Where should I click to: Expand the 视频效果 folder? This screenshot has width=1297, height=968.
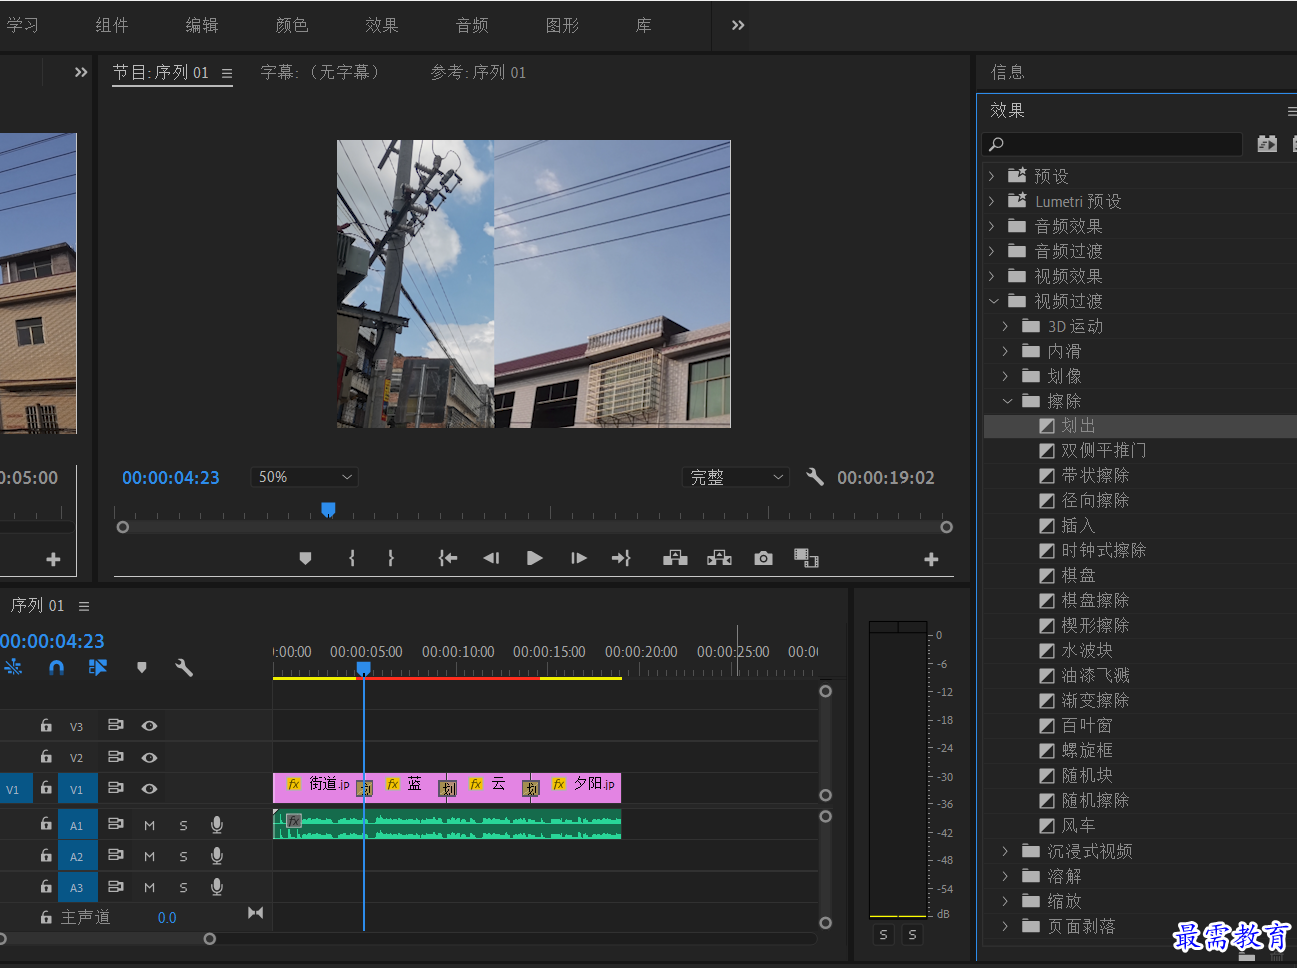[x=991, y=276]
